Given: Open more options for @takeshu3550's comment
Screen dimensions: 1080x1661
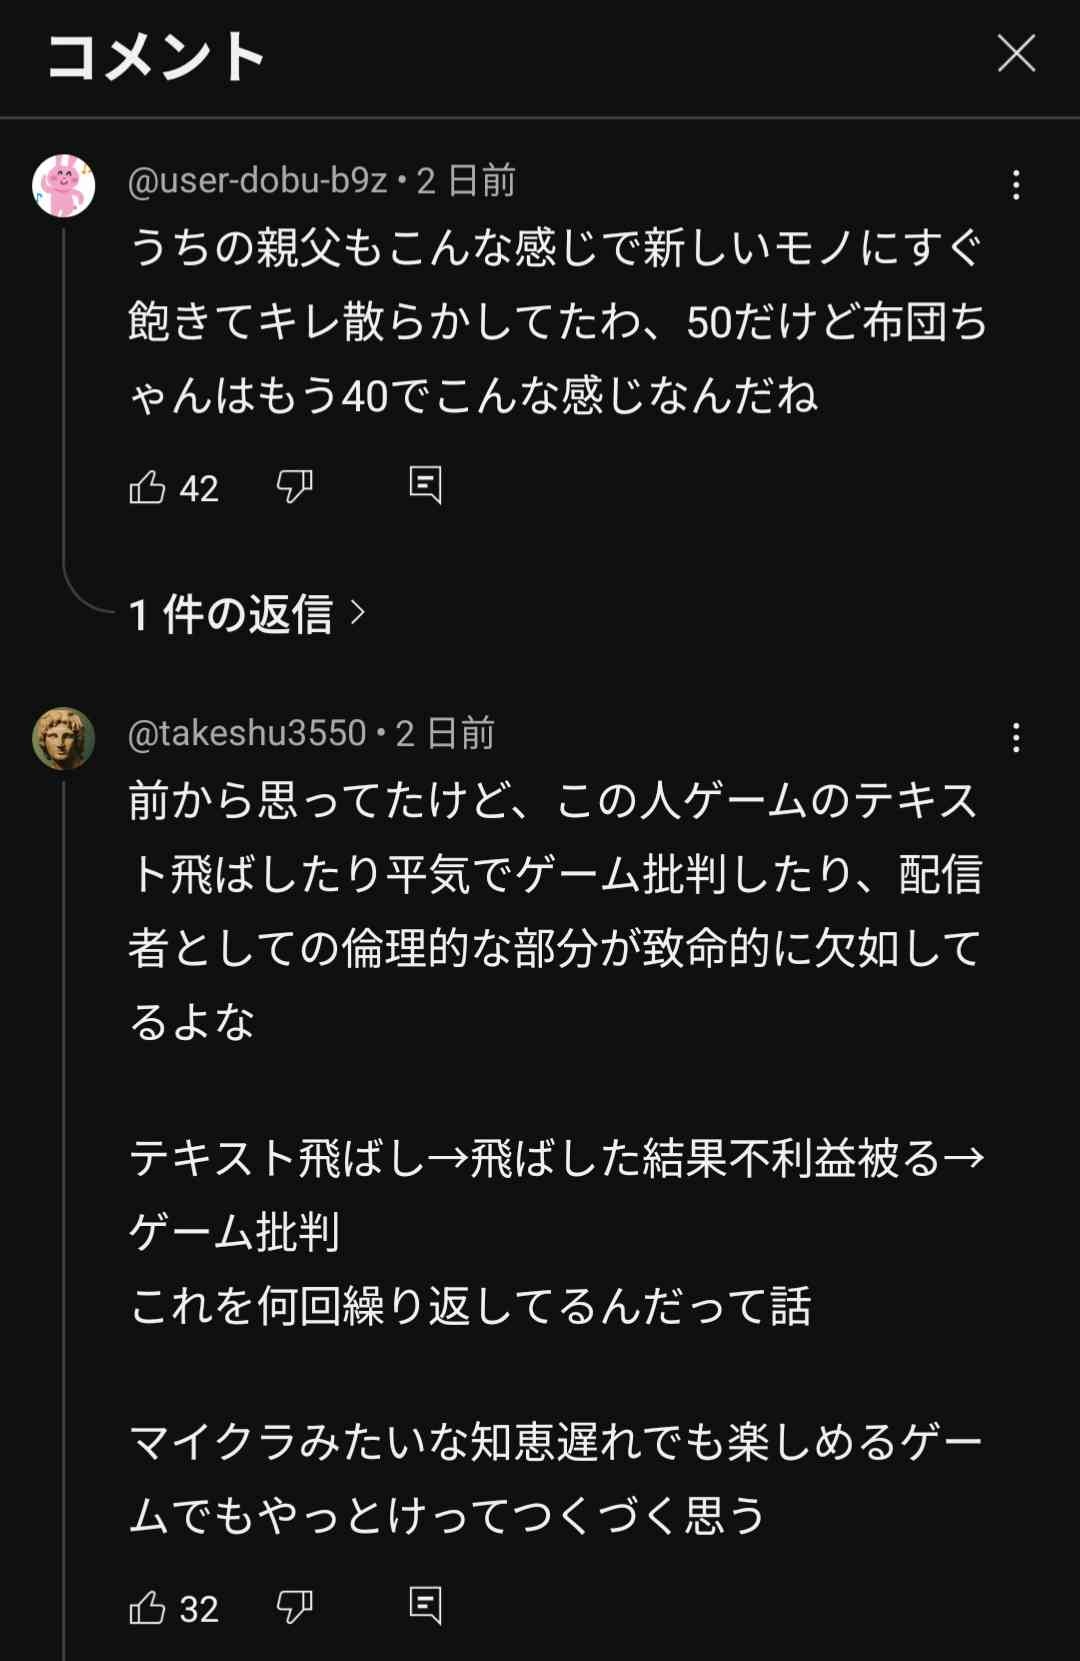Looking at the screenshot, I should (1016, 738).
